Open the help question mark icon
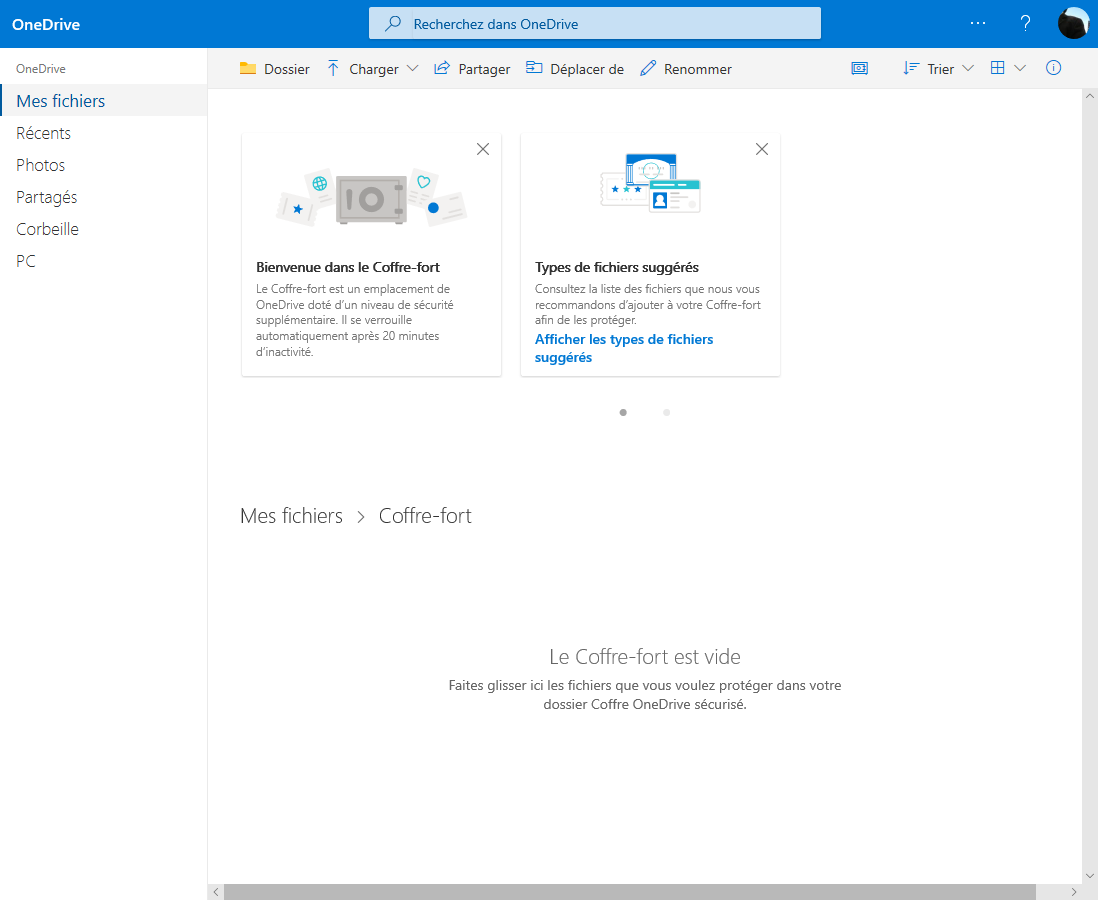The height and width of the screenshot is (900, 1098). (1025, 24)
